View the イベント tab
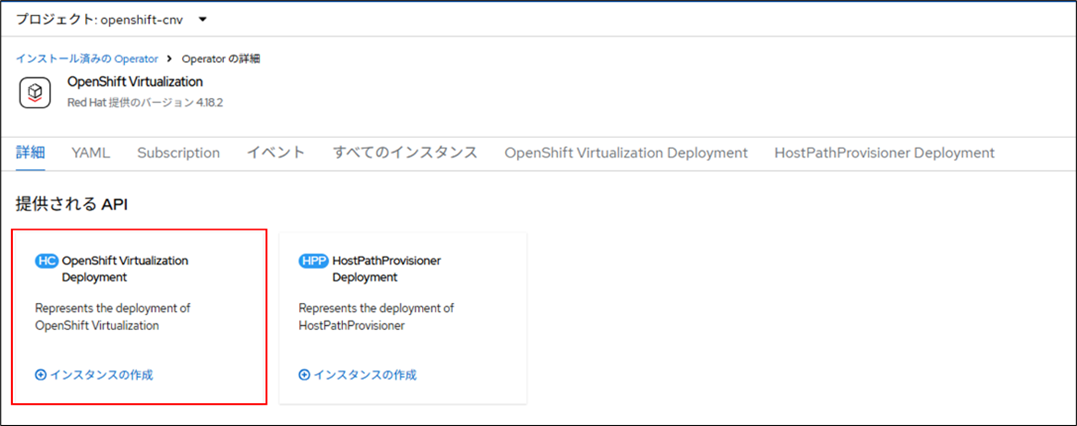 tap(276, 153)
